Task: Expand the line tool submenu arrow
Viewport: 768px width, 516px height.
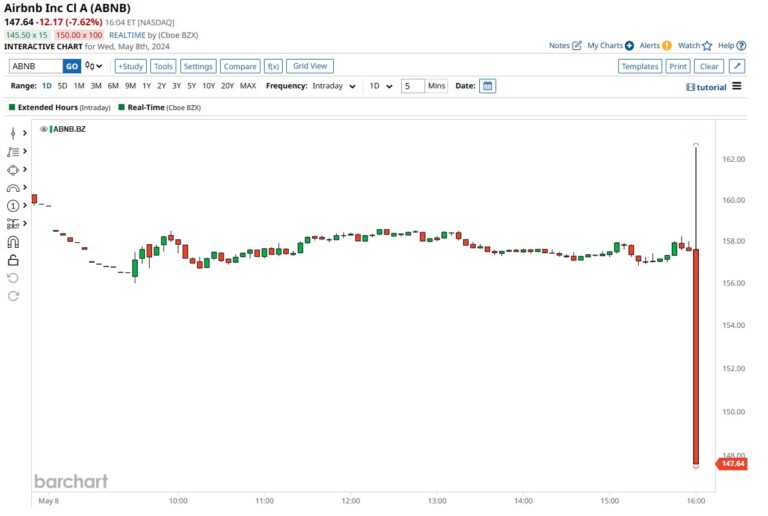Action: point(25,151)
